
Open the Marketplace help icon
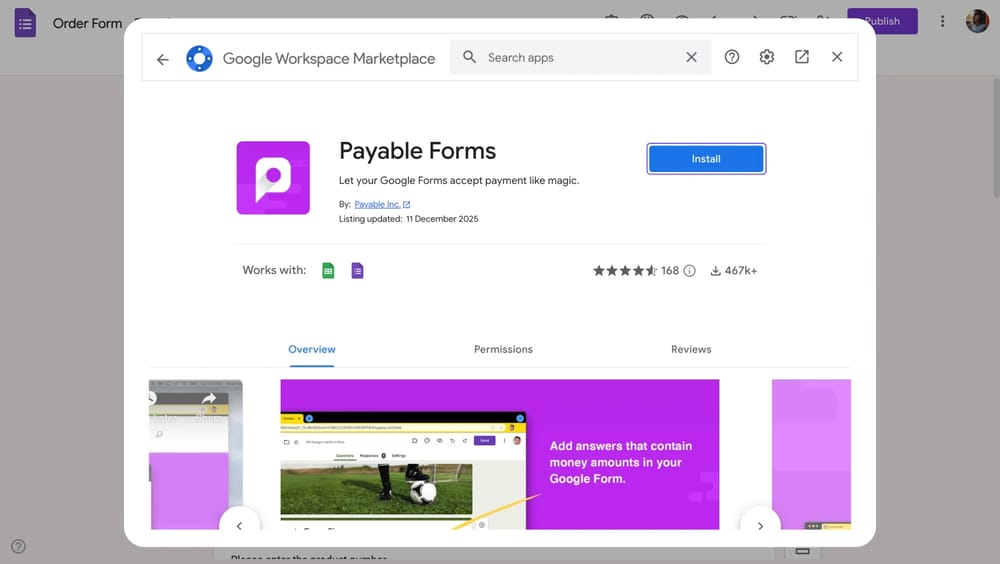pyautogui.click(x=732, y=58)
